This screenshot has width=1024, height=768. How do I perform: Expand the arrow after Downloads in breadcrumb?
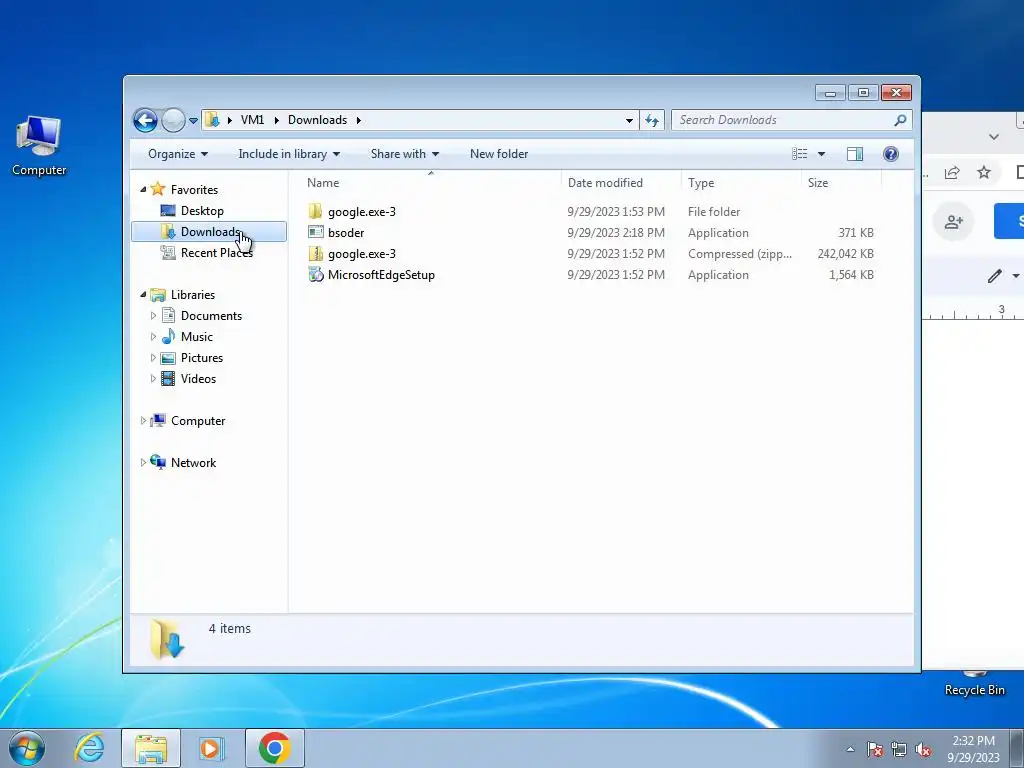359,120
